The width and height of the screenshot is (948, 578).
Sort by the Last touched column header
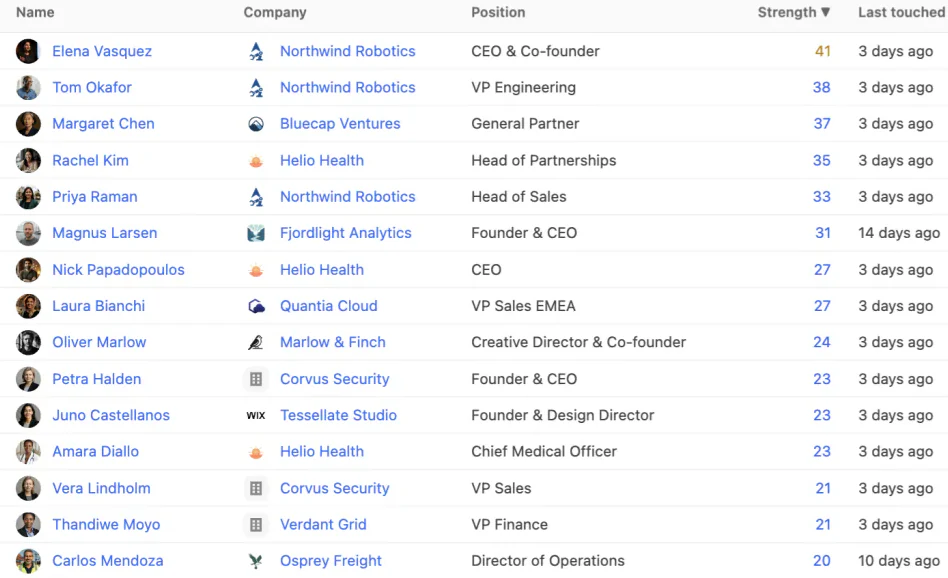pos(901,12)
